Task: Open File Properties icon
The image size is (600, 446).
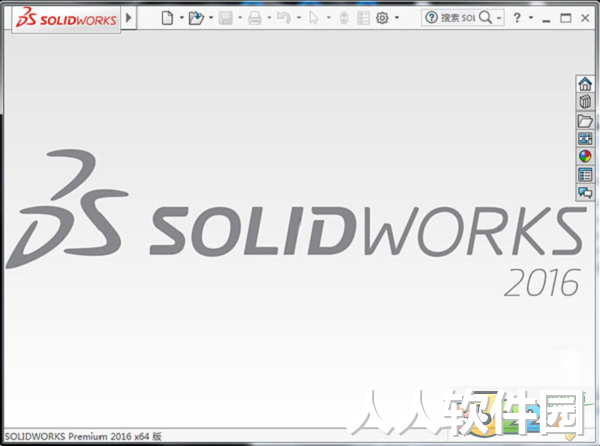Action: coord(363,18)
